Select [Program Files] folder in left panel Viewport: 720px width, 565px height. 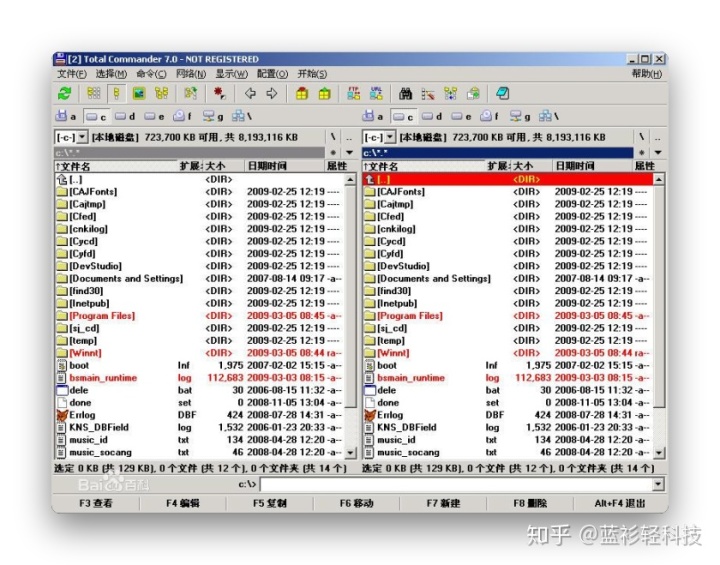(198, 316)
